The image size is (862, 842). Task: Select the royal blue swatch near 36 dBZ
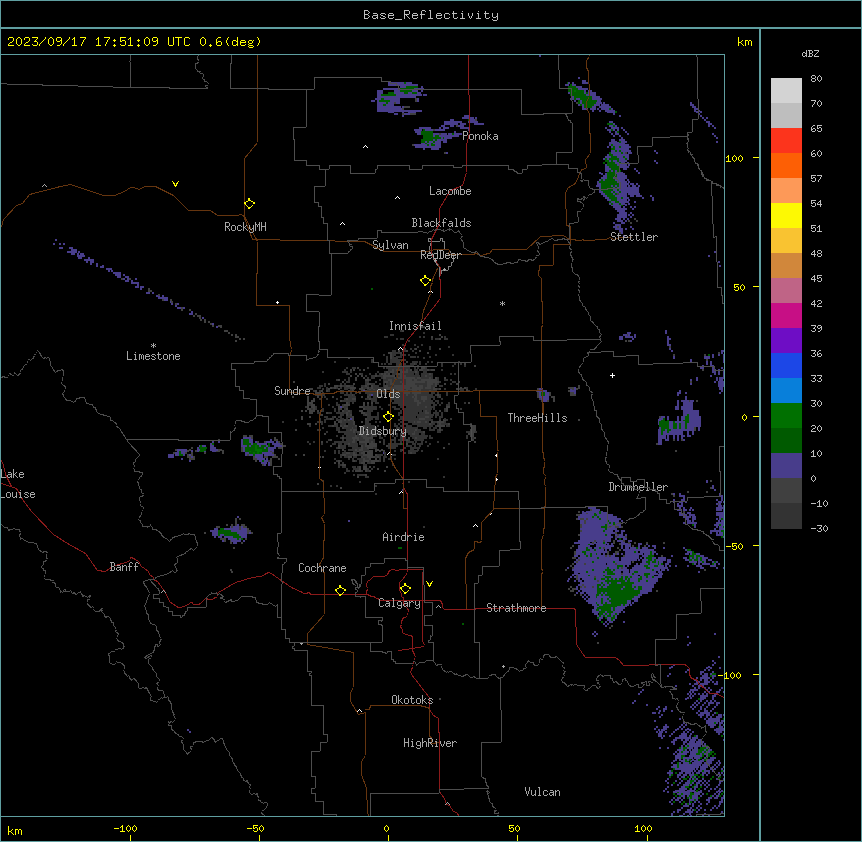[x=786, y=365]
